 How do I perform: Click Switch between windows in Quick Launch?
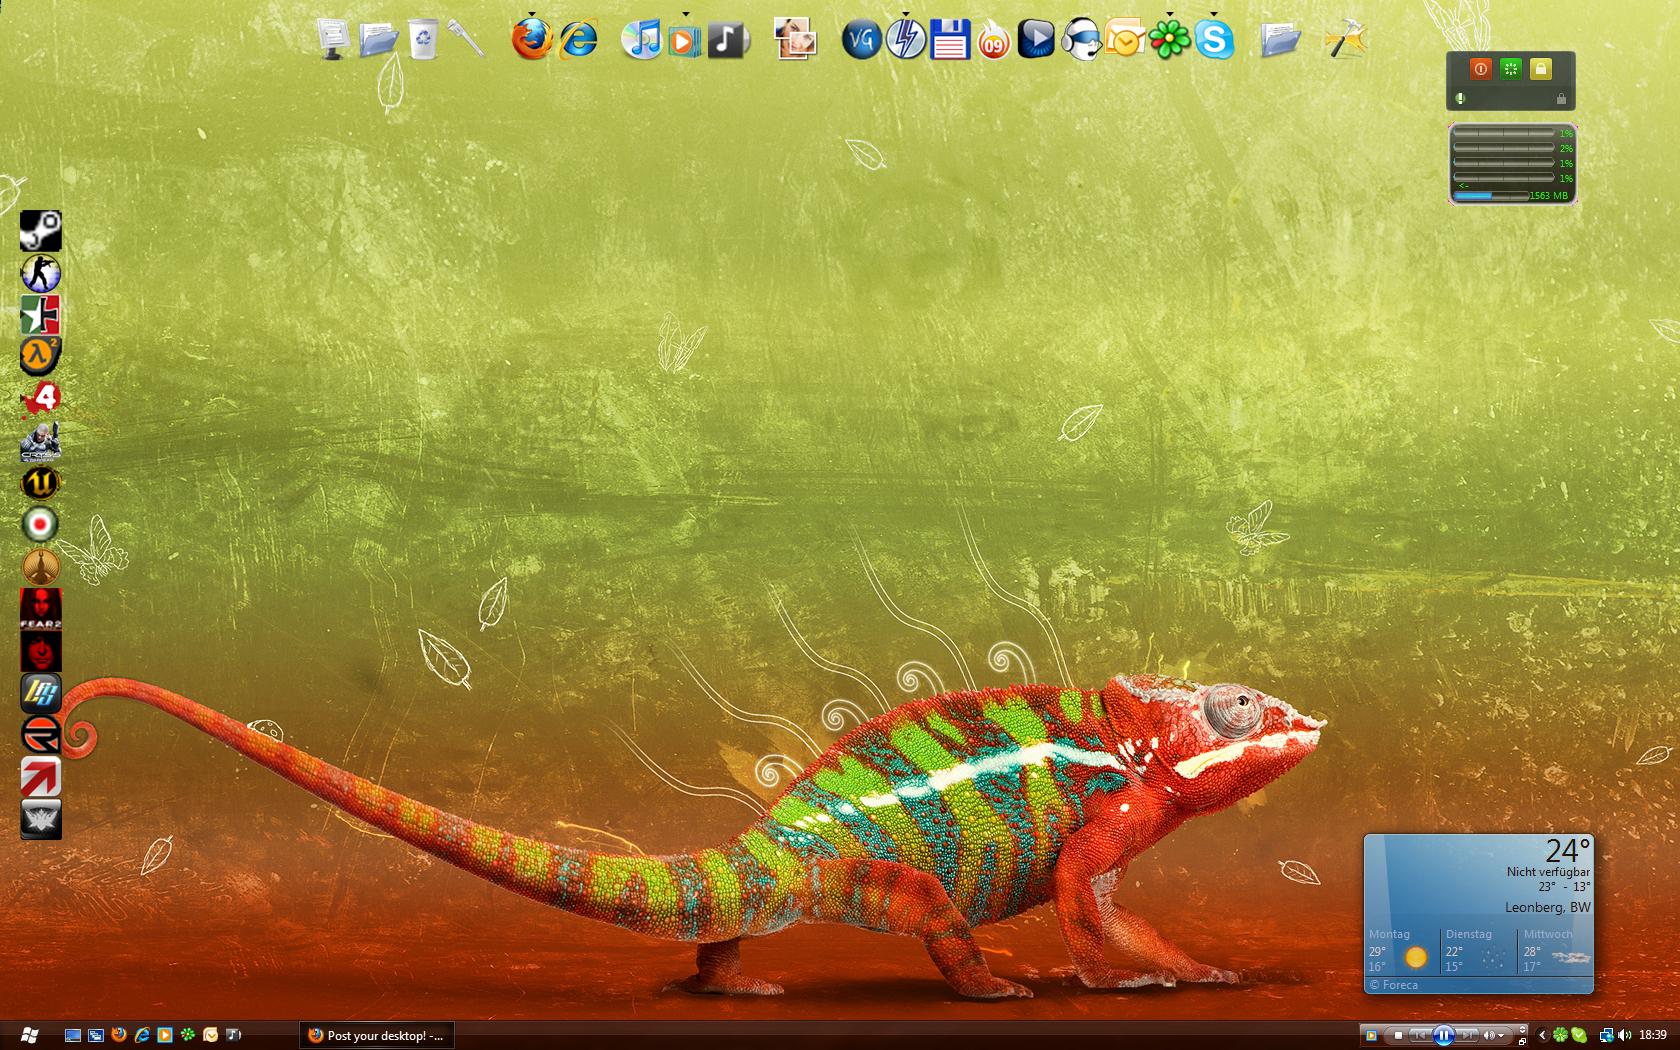[96, 1035]
